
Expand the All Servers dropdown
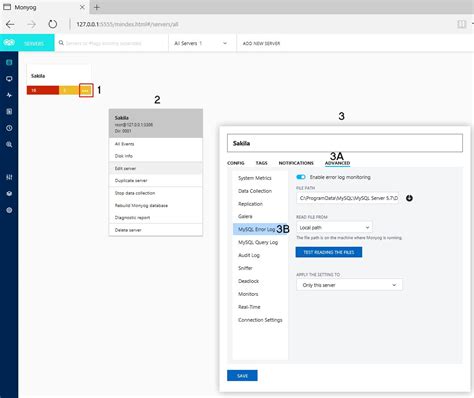(201, 43)
